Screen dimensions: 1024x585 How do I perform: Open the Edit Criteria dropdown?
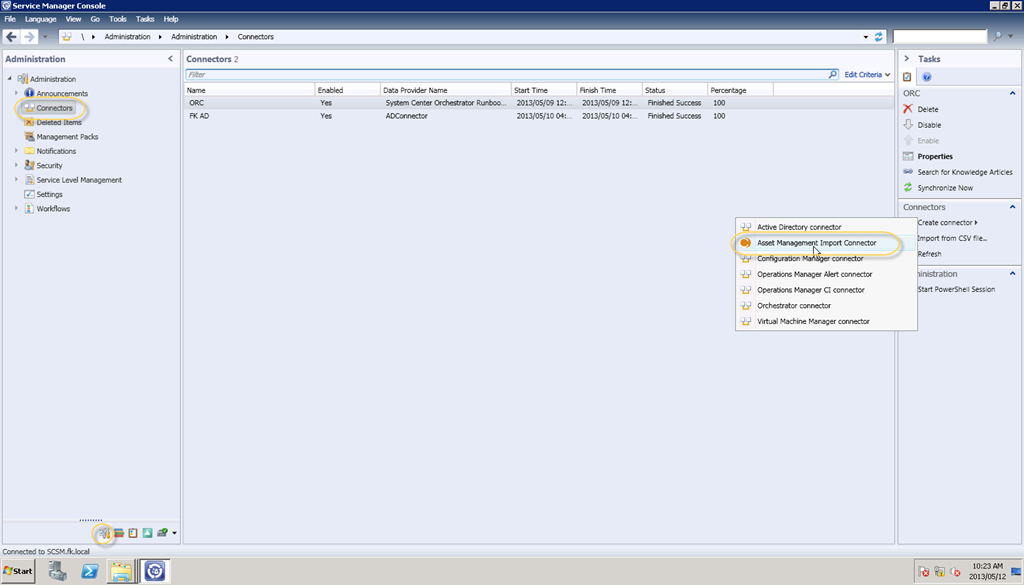[866, 75]
